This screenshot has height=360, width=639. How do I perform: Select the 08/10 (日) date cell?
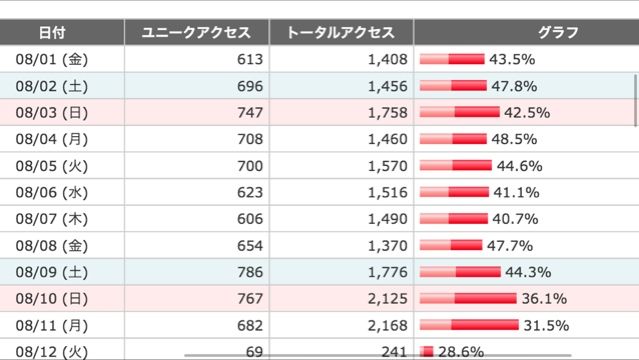52,299
